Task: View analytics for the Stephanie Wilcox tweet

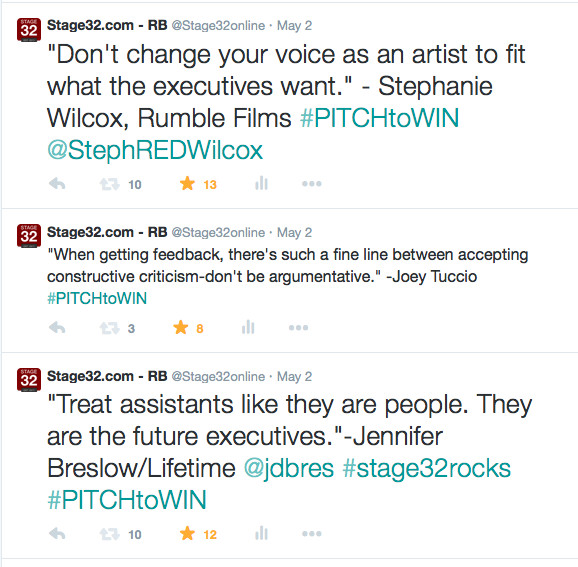Action: tap(261, 183)
